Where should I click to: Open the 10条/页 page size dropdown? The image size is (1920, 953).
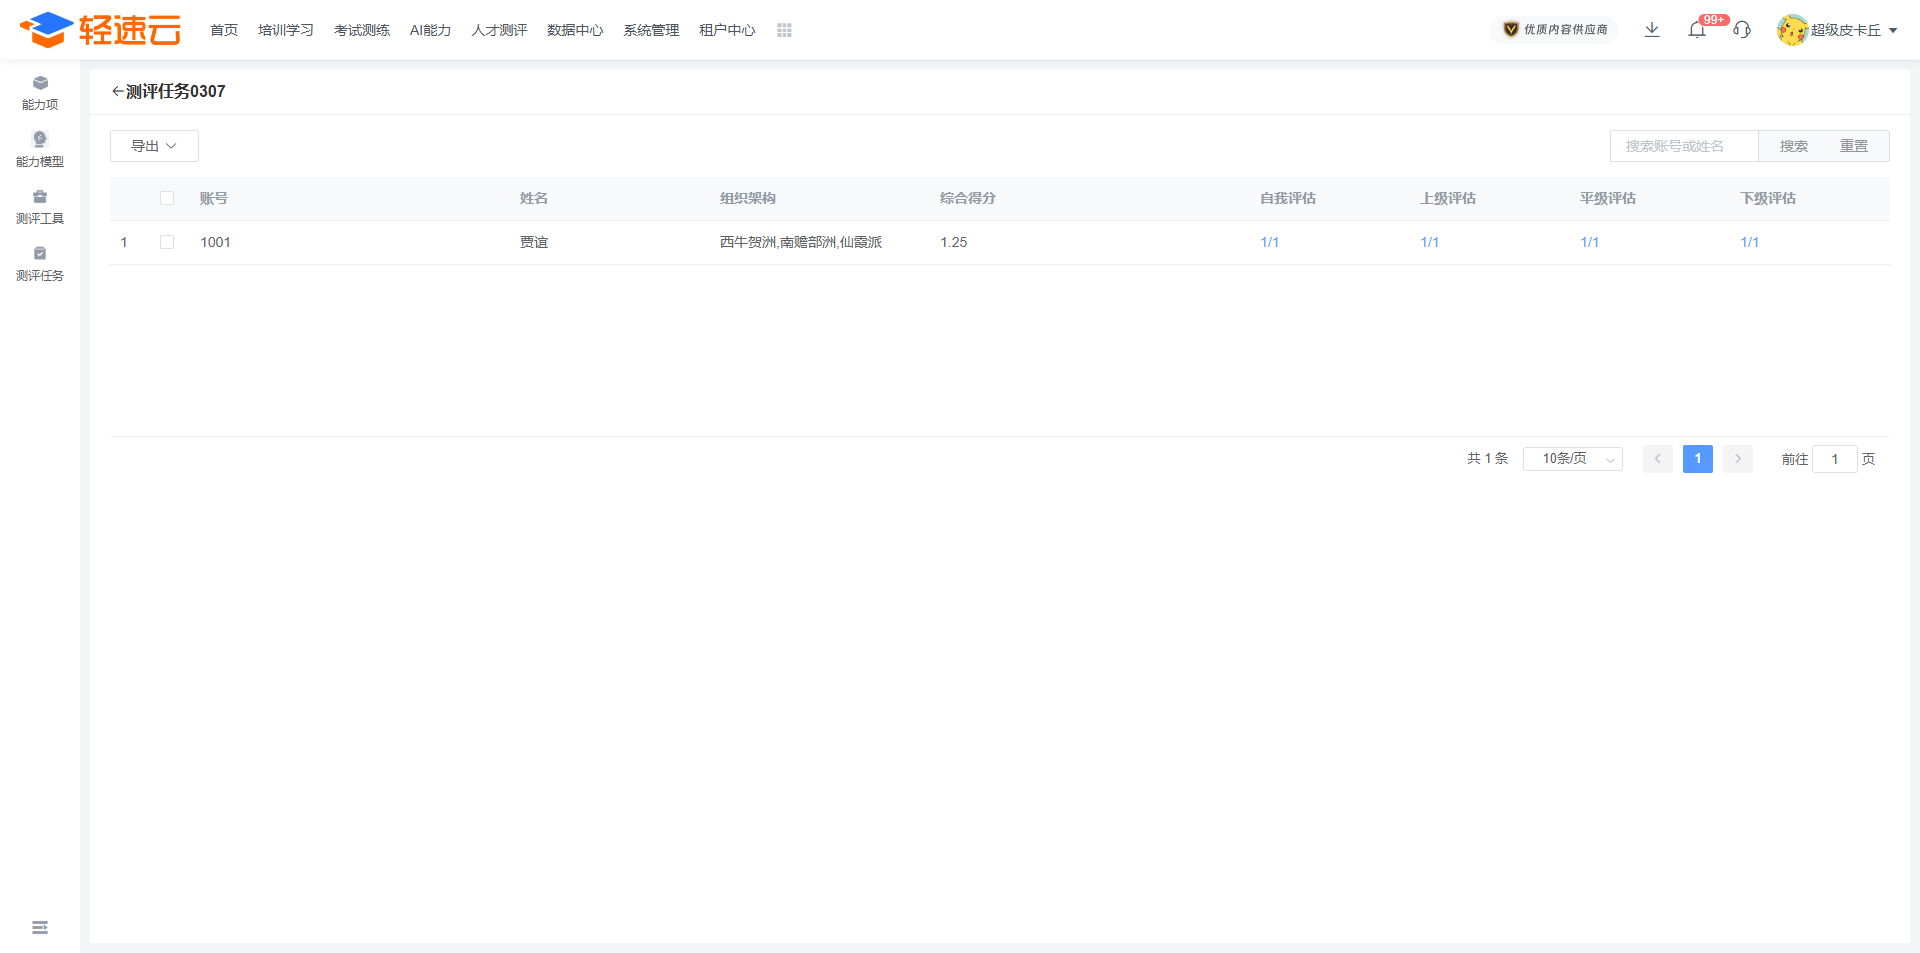(x=1572, y=459)
